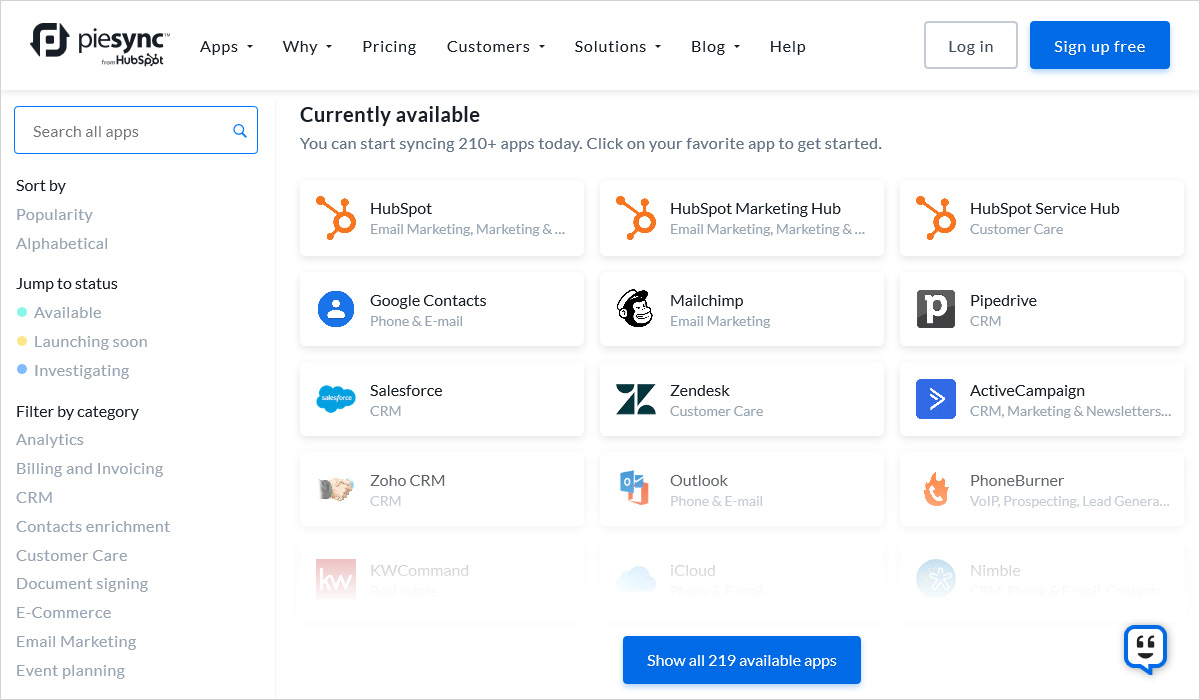The width and height of the screenshot is (1200, 700).
Task: Expand the Apps dropdown menu
Action: [226, 47]
